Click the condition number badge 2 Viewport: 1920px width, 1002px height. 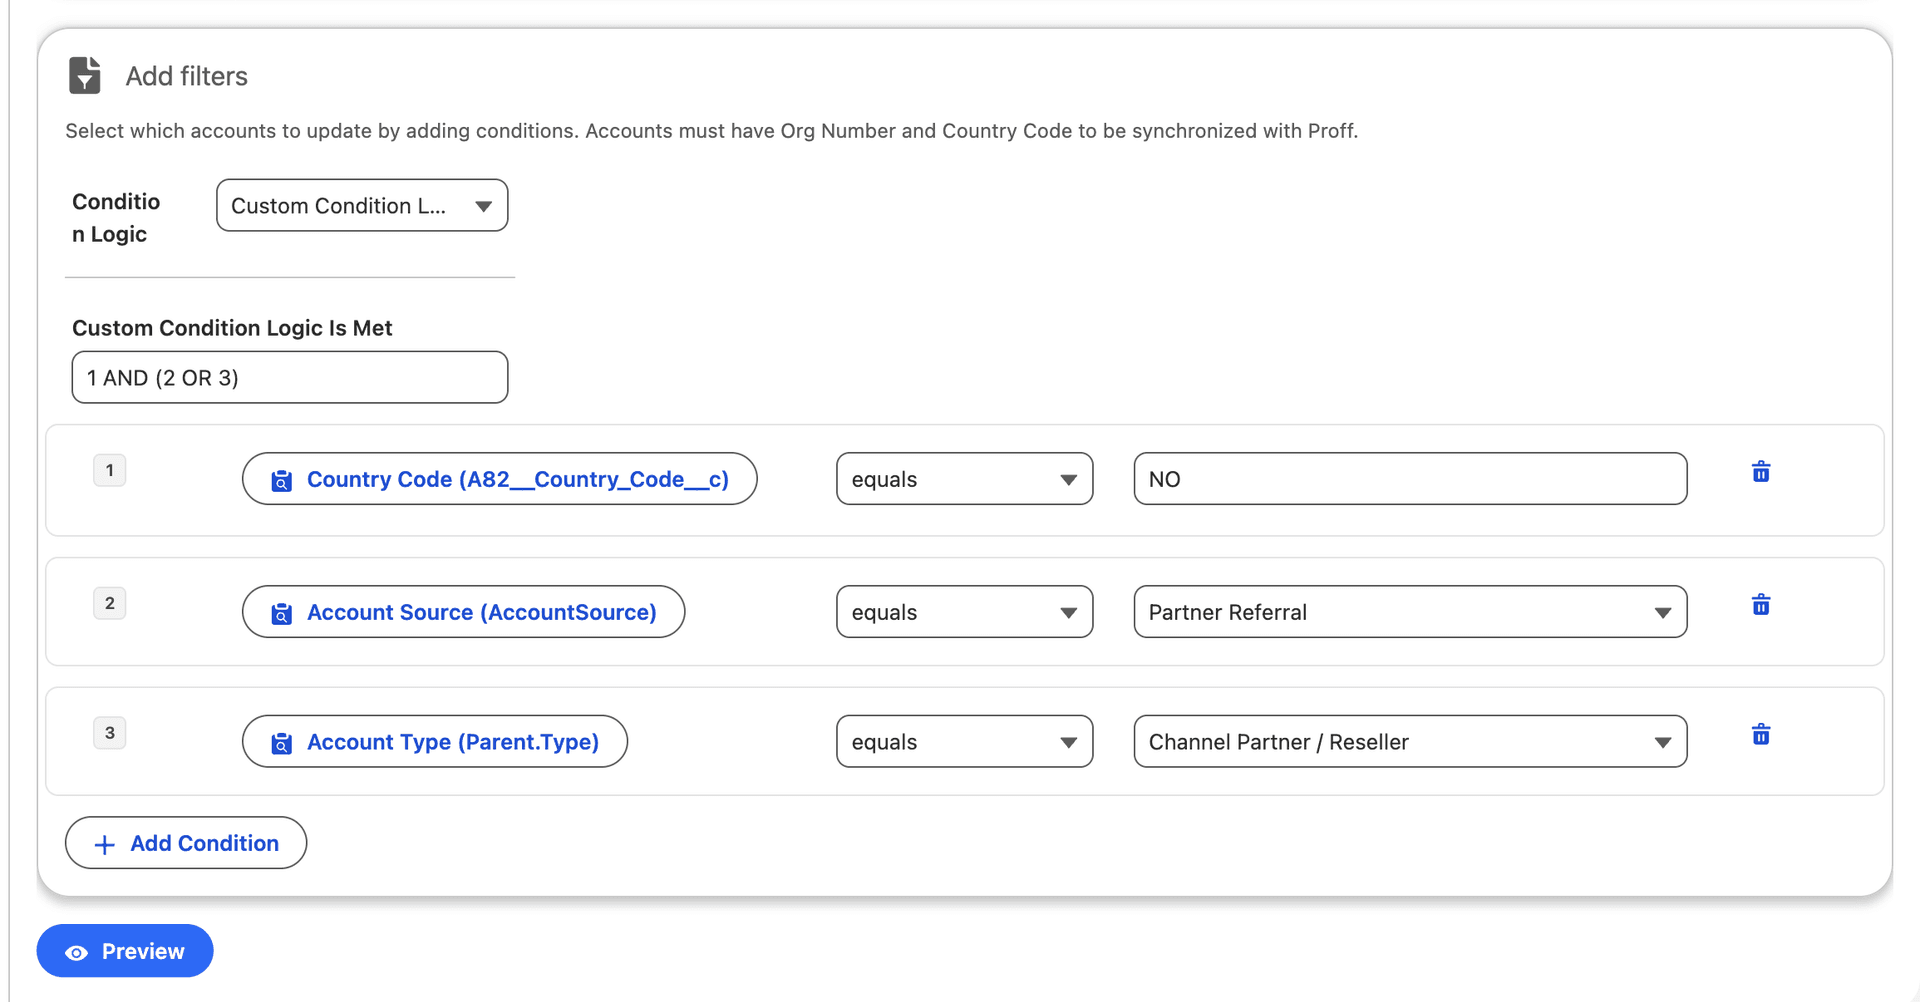click(x=110, y=603)
